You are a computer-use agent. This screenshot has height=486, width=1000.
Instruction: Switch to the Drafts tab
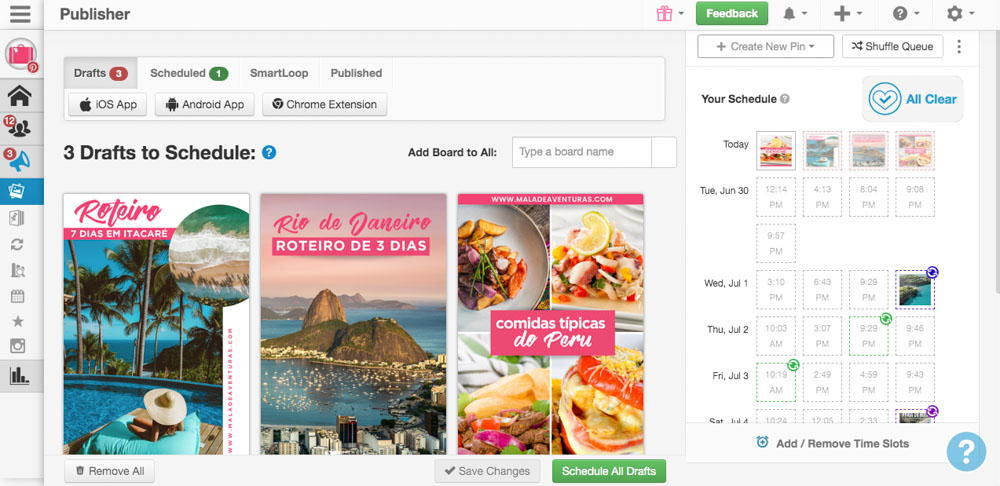pos(101,73)
